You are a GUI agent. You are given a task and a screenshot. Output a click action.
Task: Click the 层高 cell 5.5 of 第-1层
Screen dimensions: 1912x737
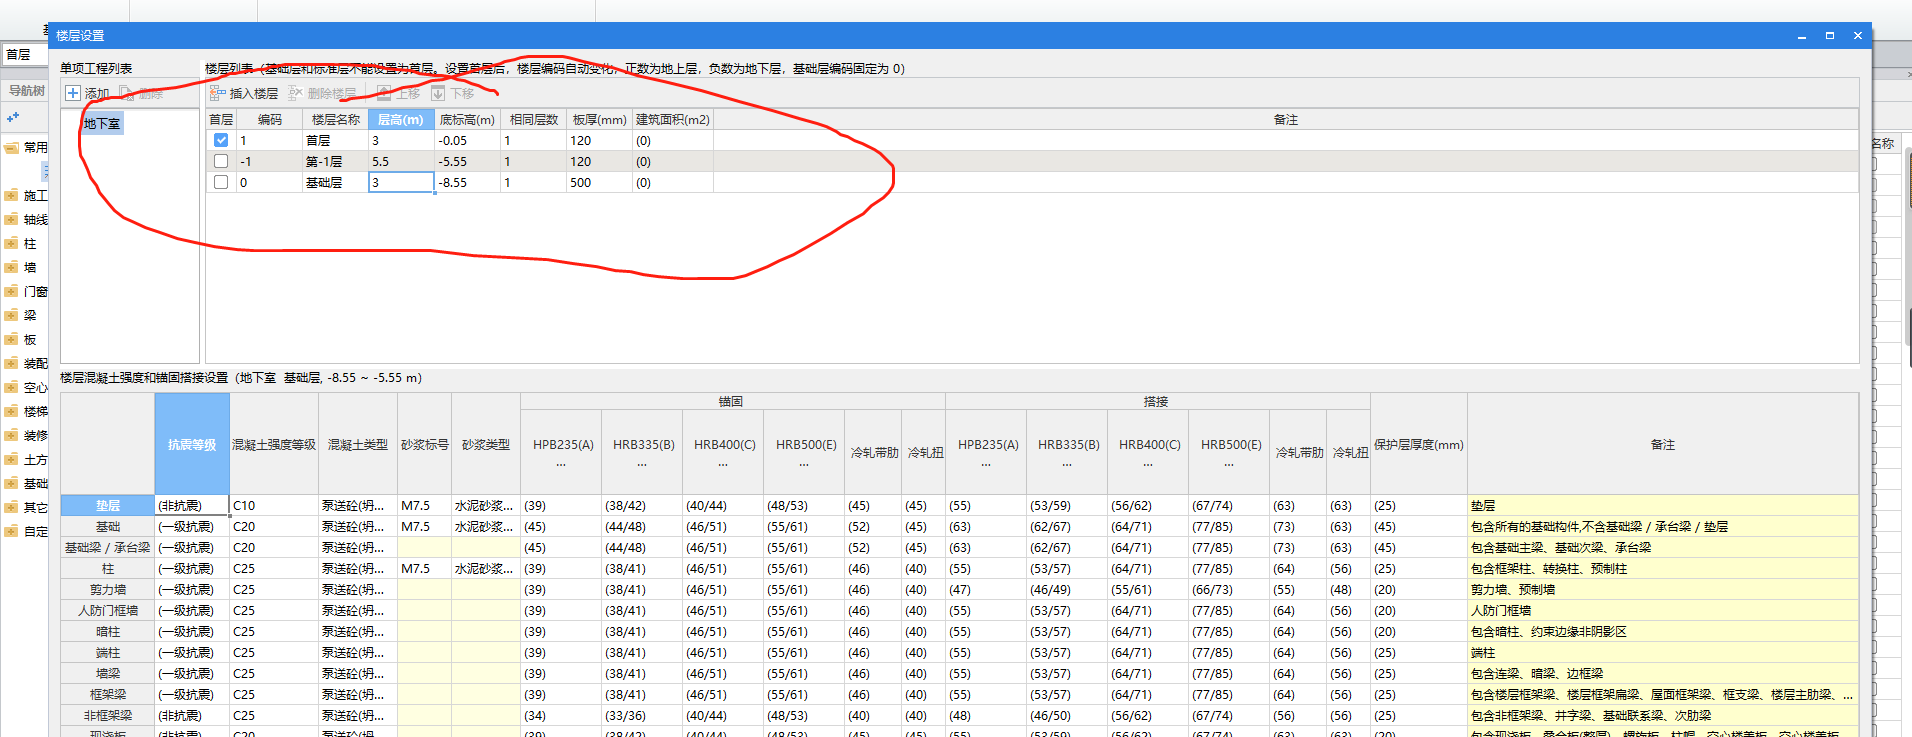point(401,161)
